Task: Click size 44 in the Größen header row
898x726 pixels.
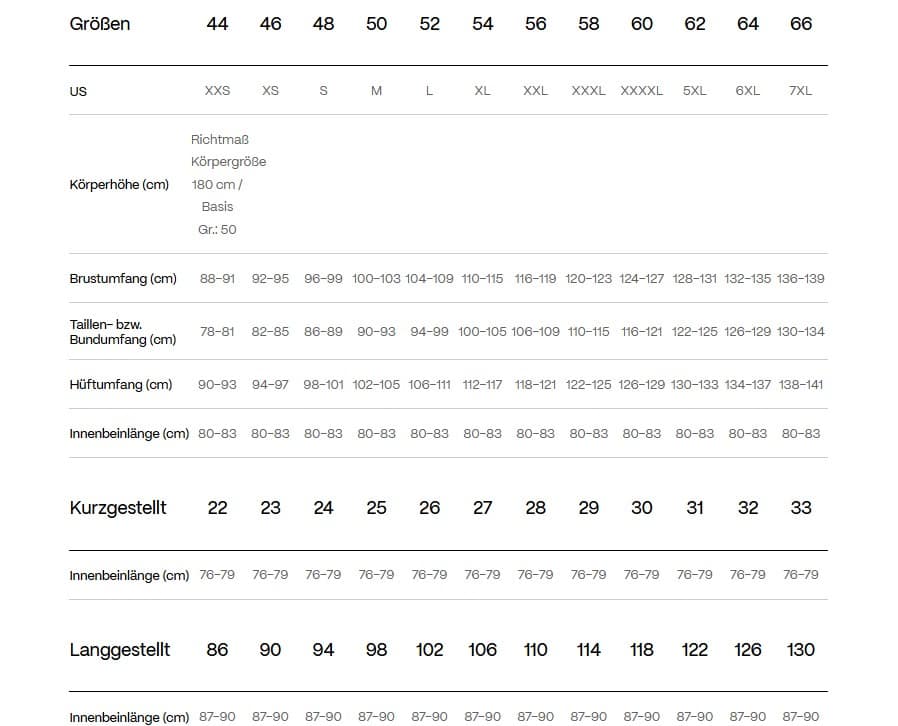Action: pos(217,24)
